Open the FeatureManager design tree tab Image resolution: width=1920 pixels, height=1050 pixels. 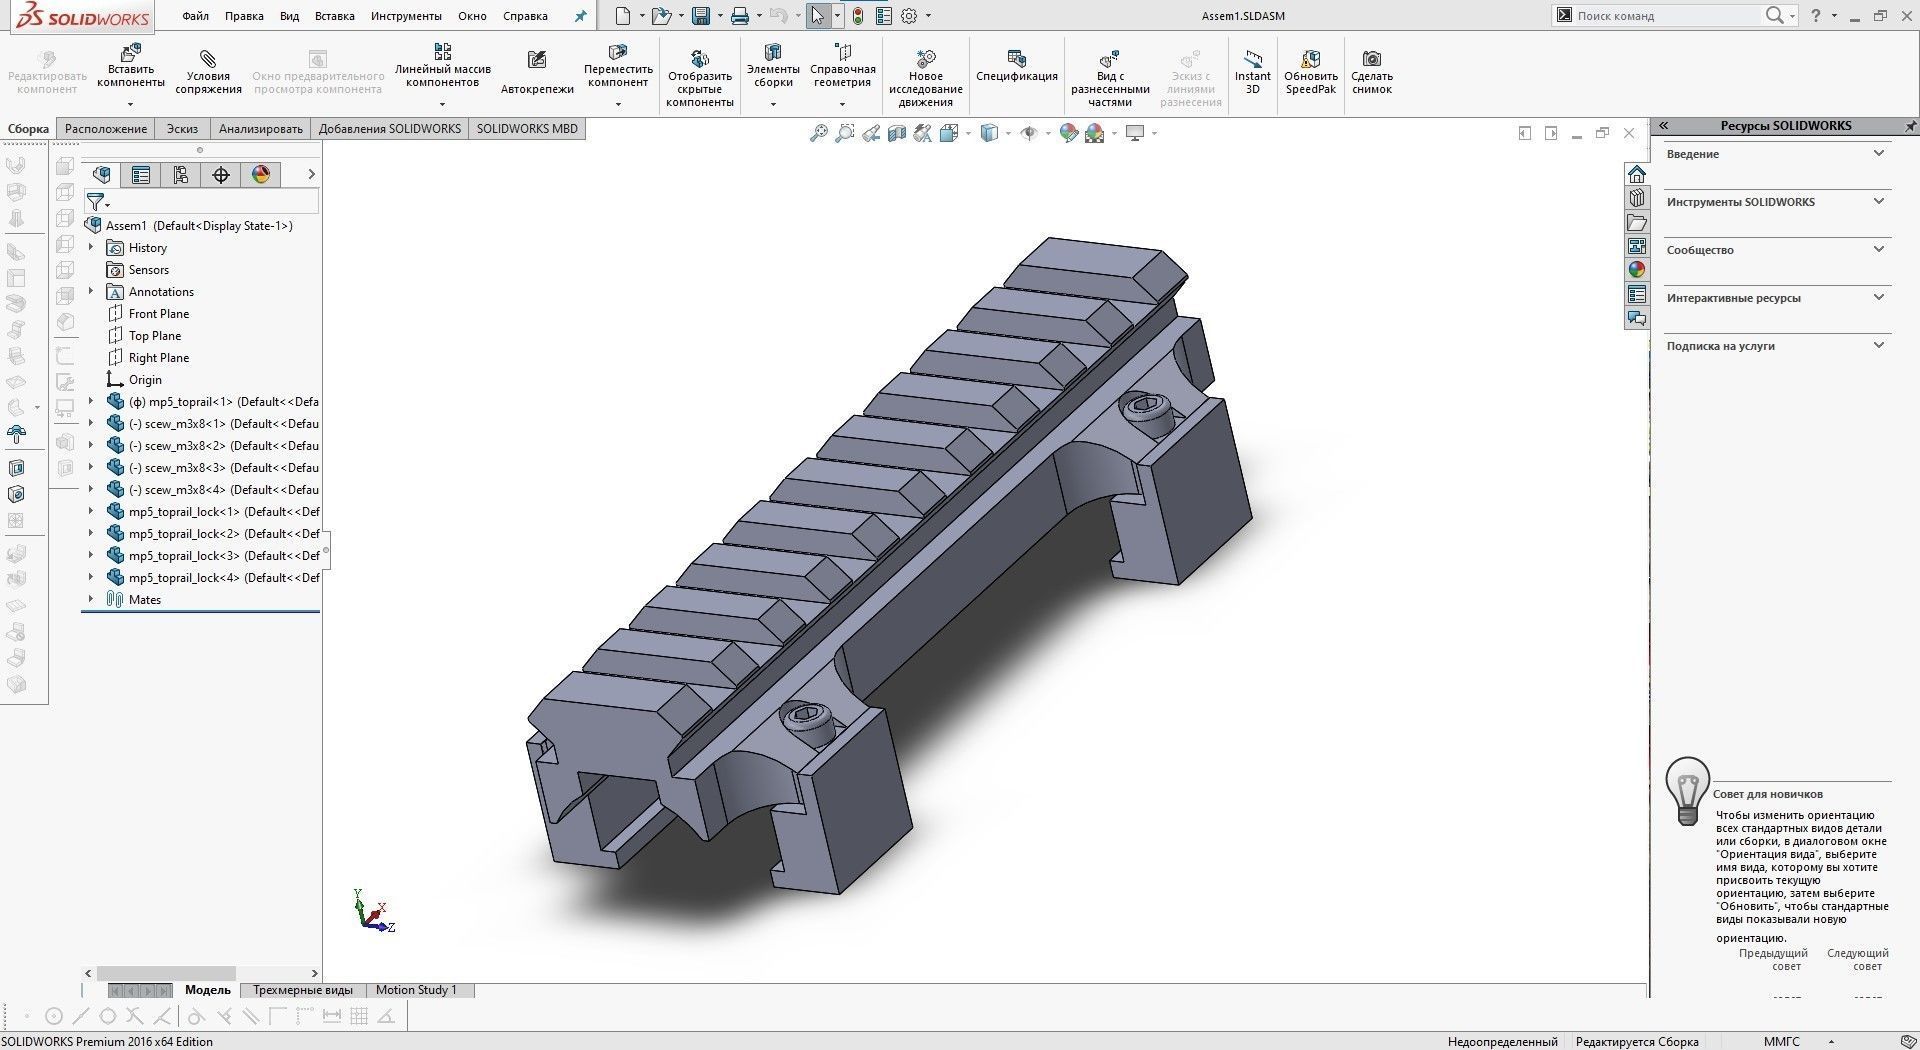coord(101,175)
